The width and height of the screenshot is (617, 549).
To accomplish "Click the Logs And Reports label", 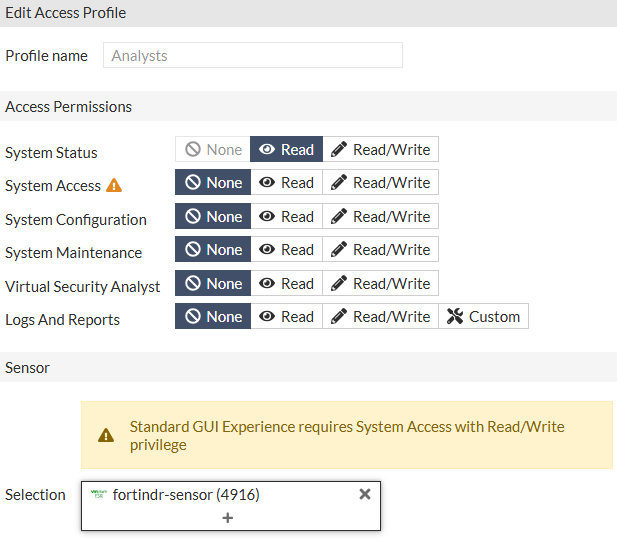I will coord(62,320).
